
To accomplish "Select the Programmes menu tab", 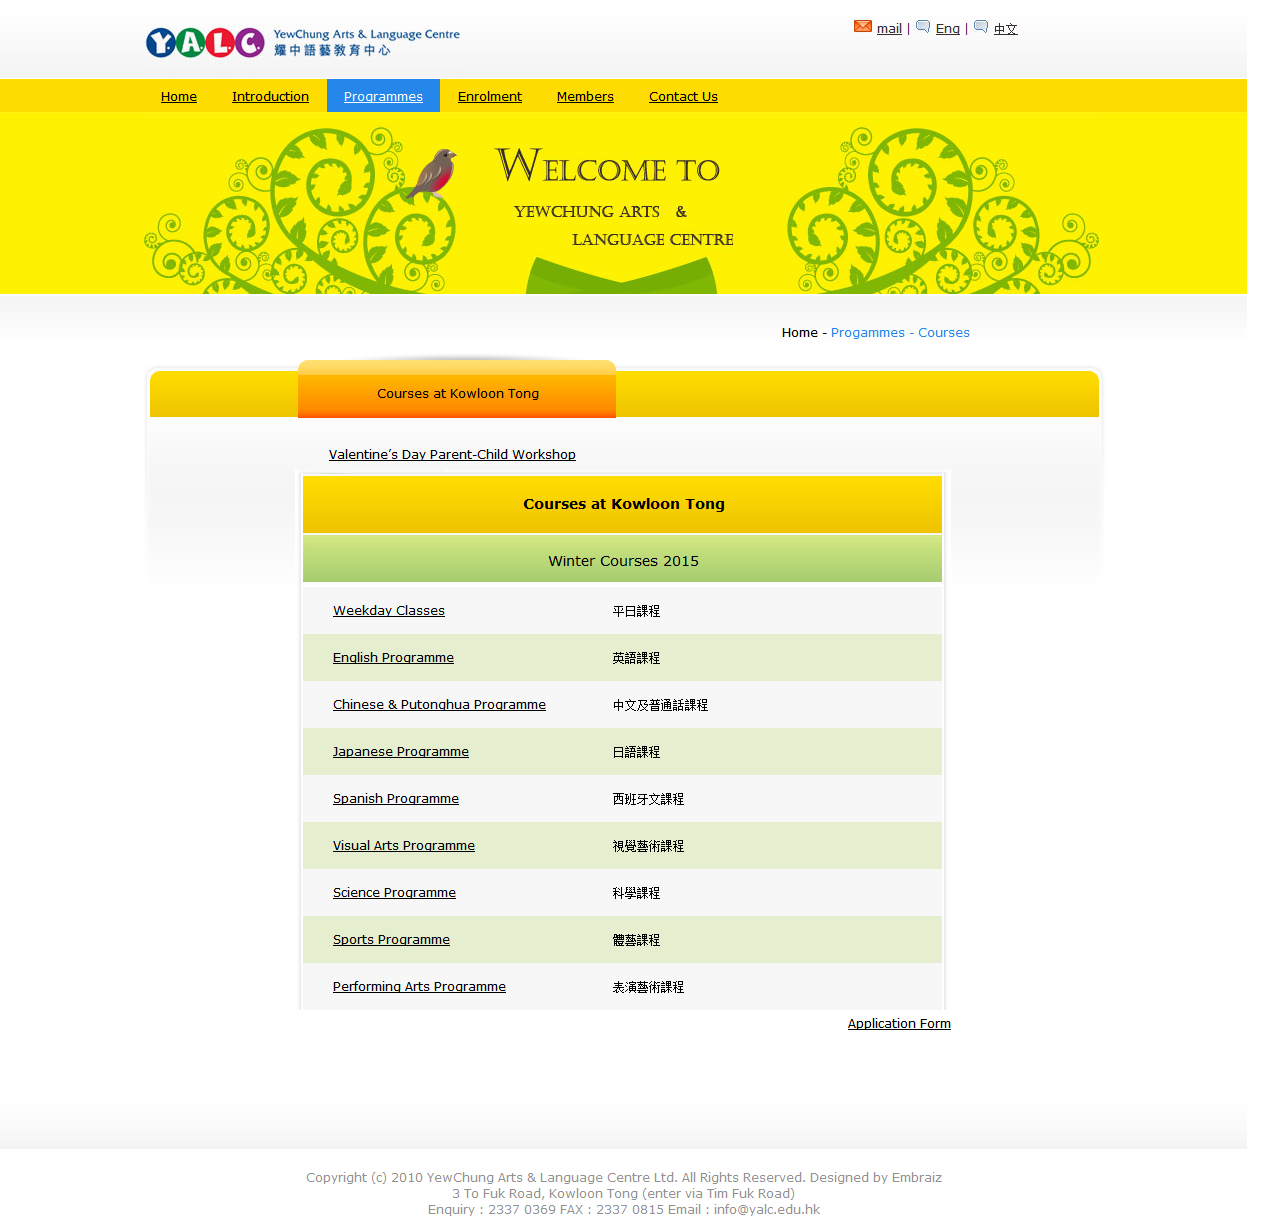I will pos(383,97).
